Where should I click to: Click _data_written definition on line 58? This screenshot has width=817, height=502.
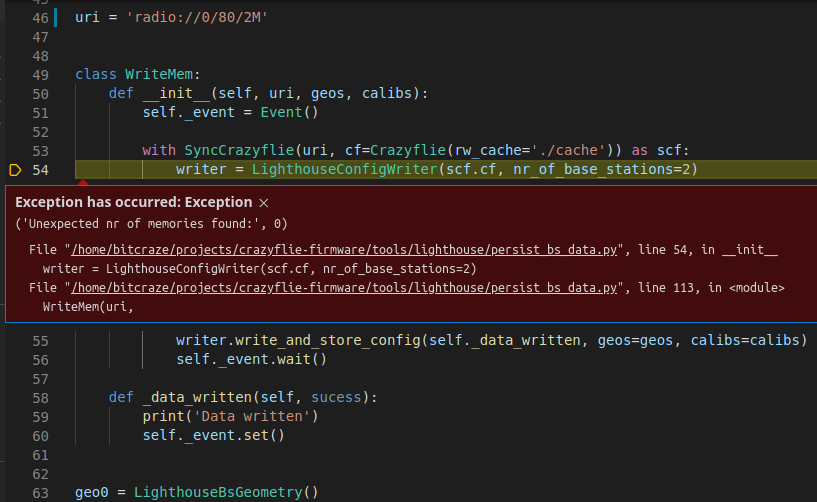click(x=197, y=397)
